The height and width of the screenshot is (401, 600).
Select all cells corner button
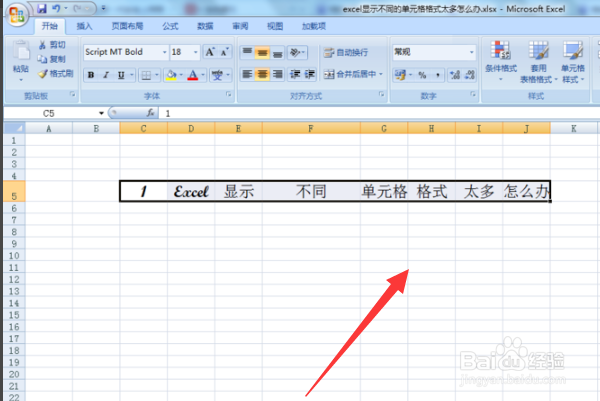pos(15,128)
